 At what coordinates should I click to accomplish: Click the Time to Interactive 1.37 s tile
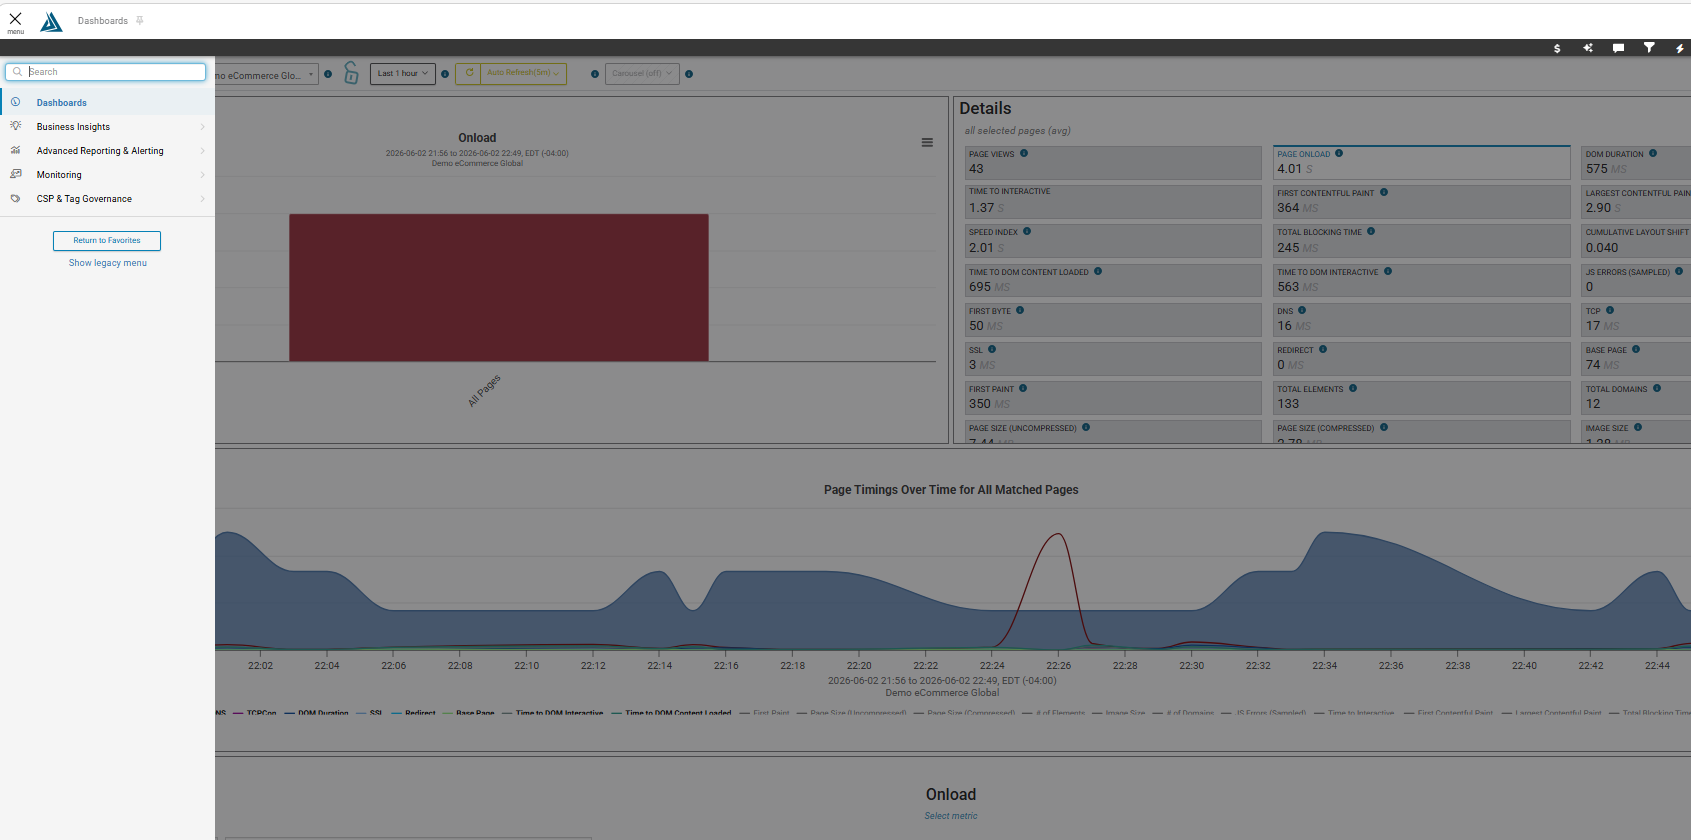[1113, 202]
